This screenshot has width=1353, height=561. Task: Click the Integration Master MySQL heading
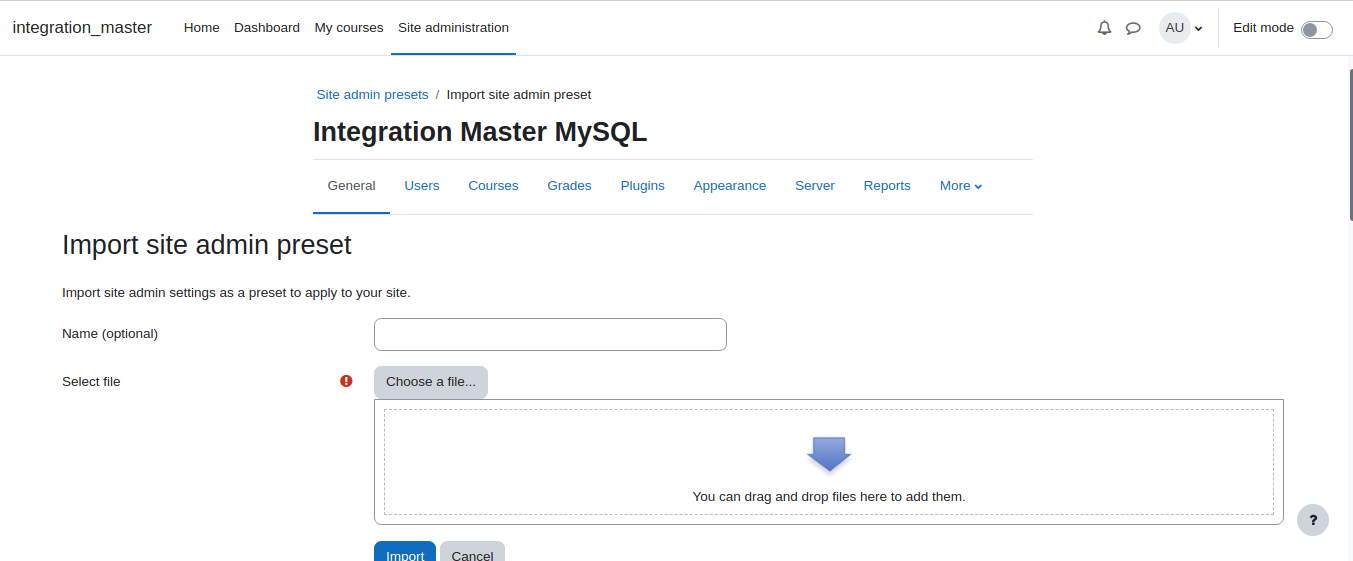tap(480, 132)
